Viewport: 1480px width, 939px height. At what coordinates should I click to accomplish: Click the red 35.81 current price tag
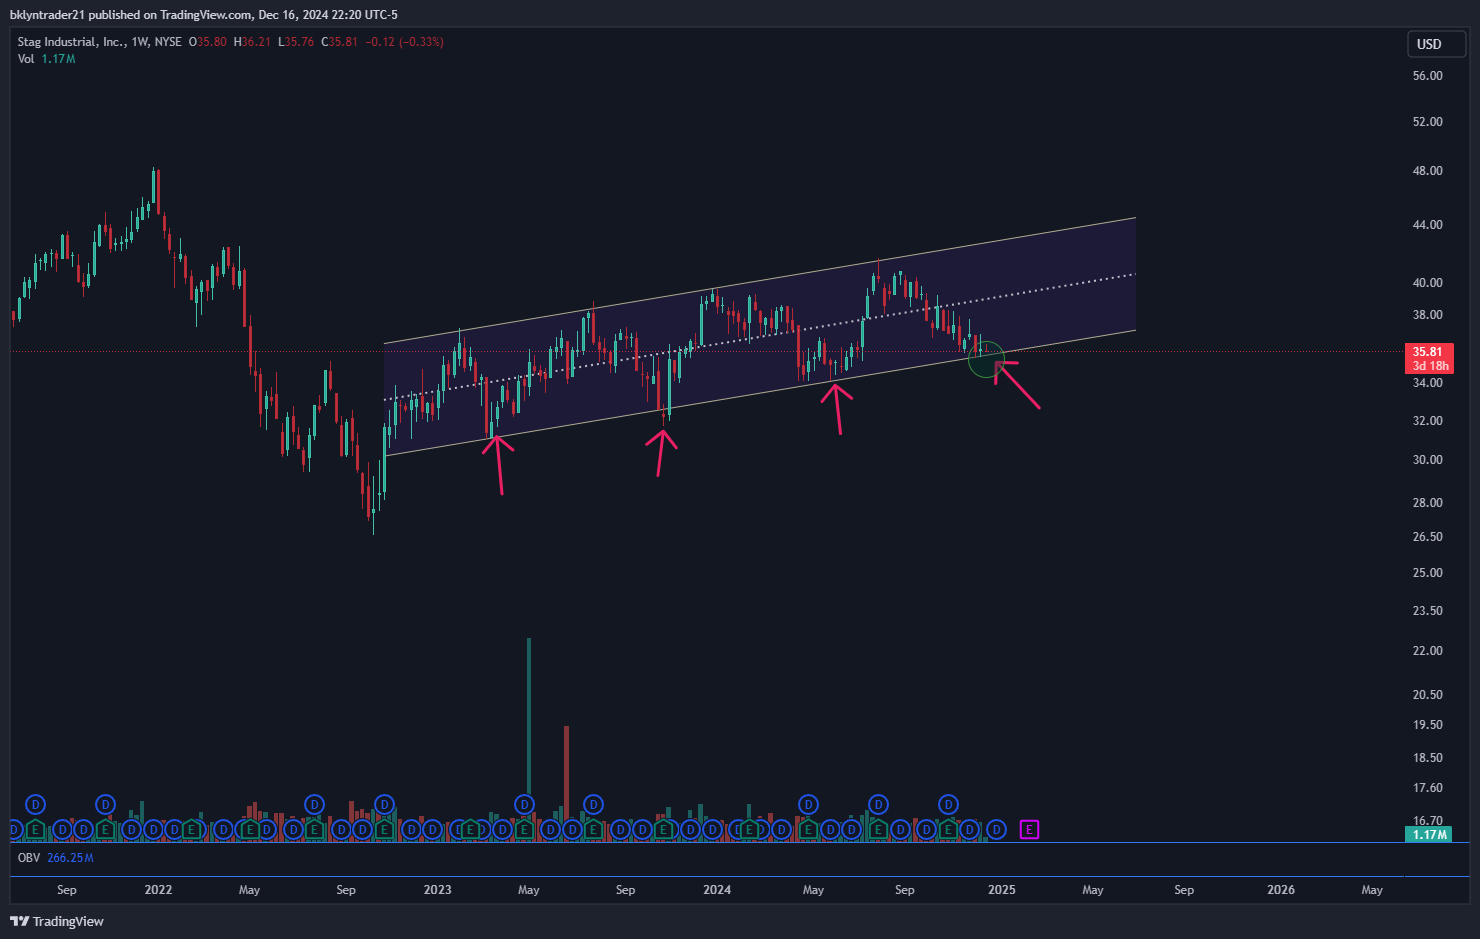click(1429, 358)
